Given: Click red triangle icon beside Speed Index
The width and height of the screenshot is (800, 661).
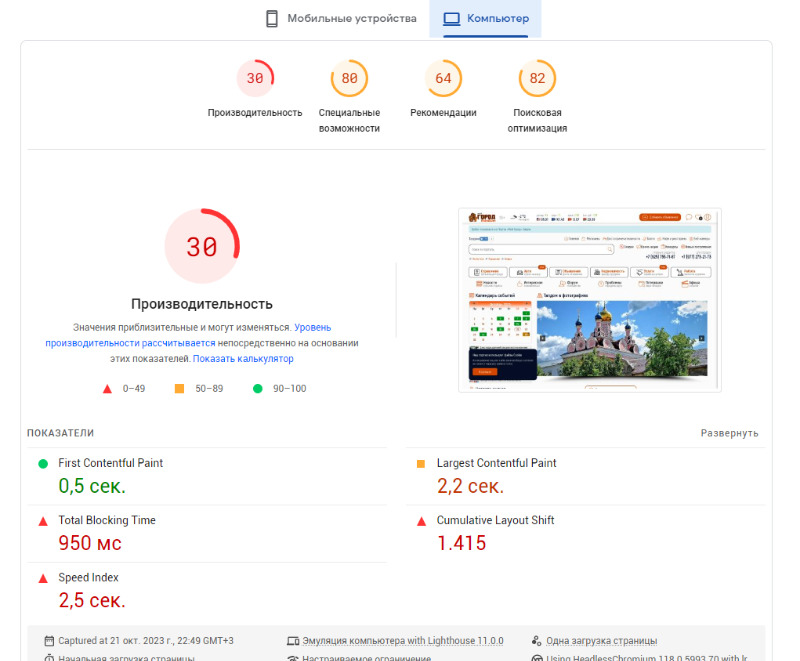Looking at the screenshot, I should pos(43,578).
